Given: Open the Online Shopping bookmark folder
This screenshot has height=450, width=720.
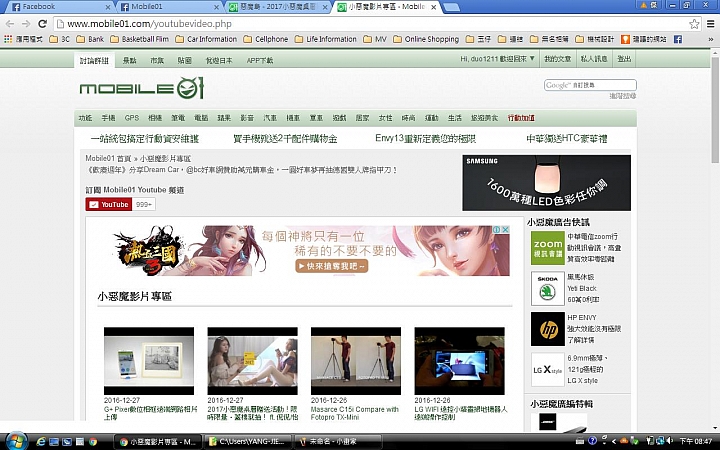Looking at the screenshot, I should (x=426, y=39).
